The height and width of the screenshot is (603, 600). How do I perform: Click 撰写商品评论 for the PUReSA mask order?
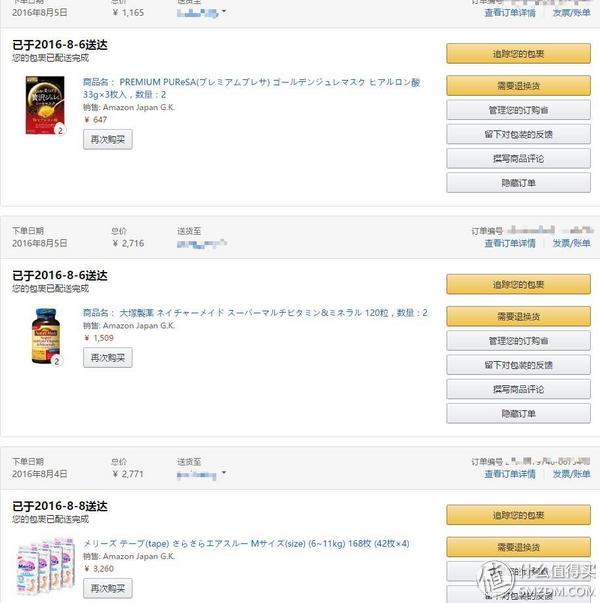click(518, 158)
